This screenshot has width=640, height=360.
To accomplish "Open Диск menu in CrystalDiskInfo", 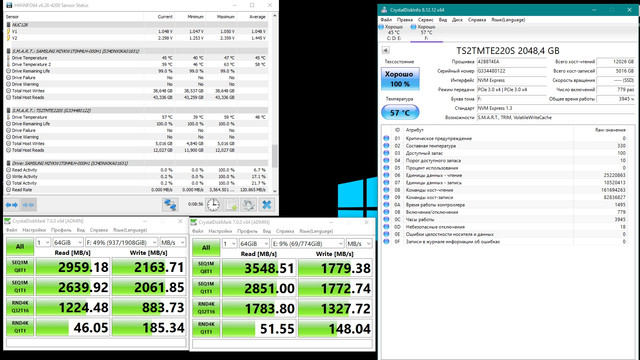I will pos(457,20).
